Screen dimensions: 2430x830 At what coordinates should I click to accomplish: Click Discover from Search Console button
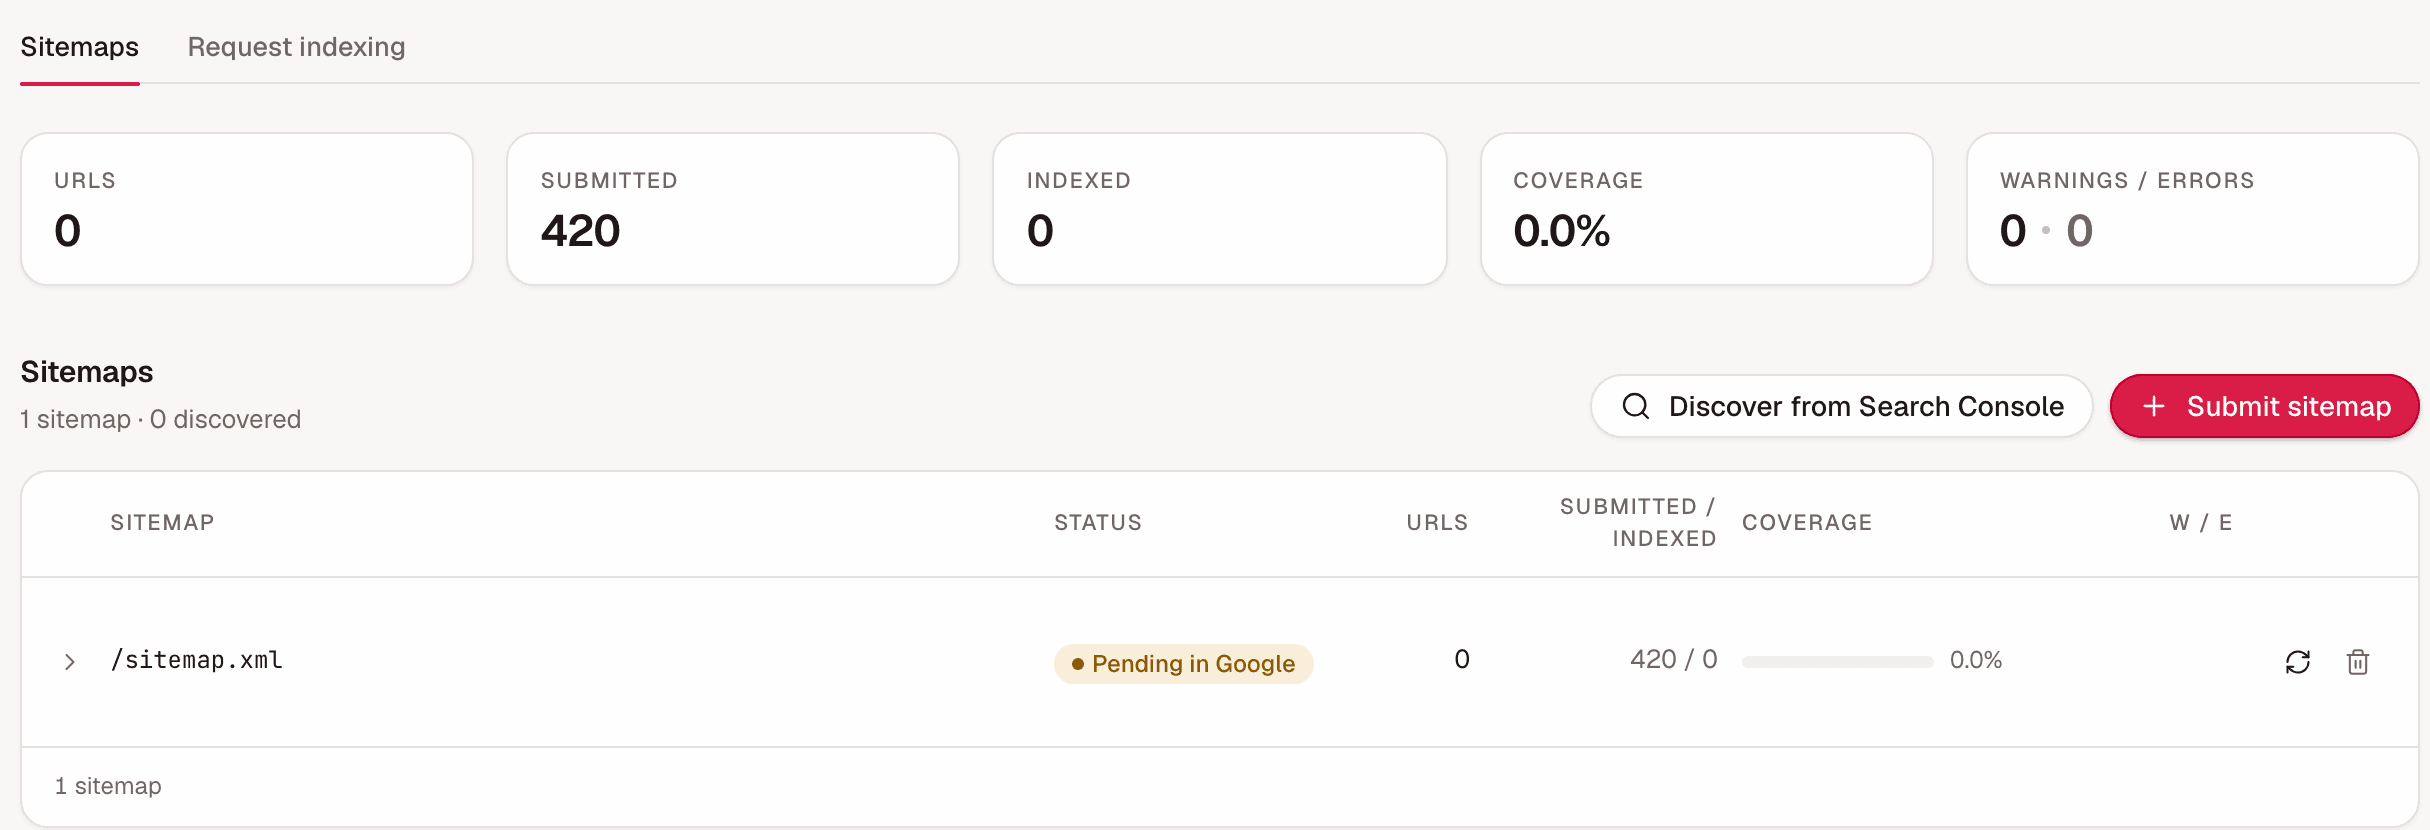coord(1841,406)
